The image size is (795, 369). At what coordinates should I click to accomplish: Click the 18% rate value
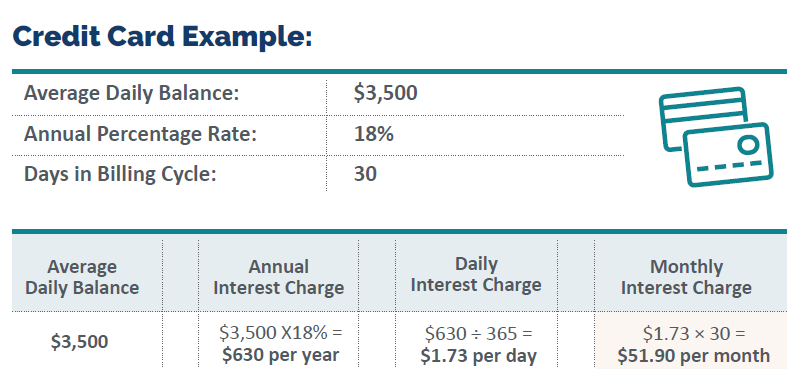coord(374,134)
